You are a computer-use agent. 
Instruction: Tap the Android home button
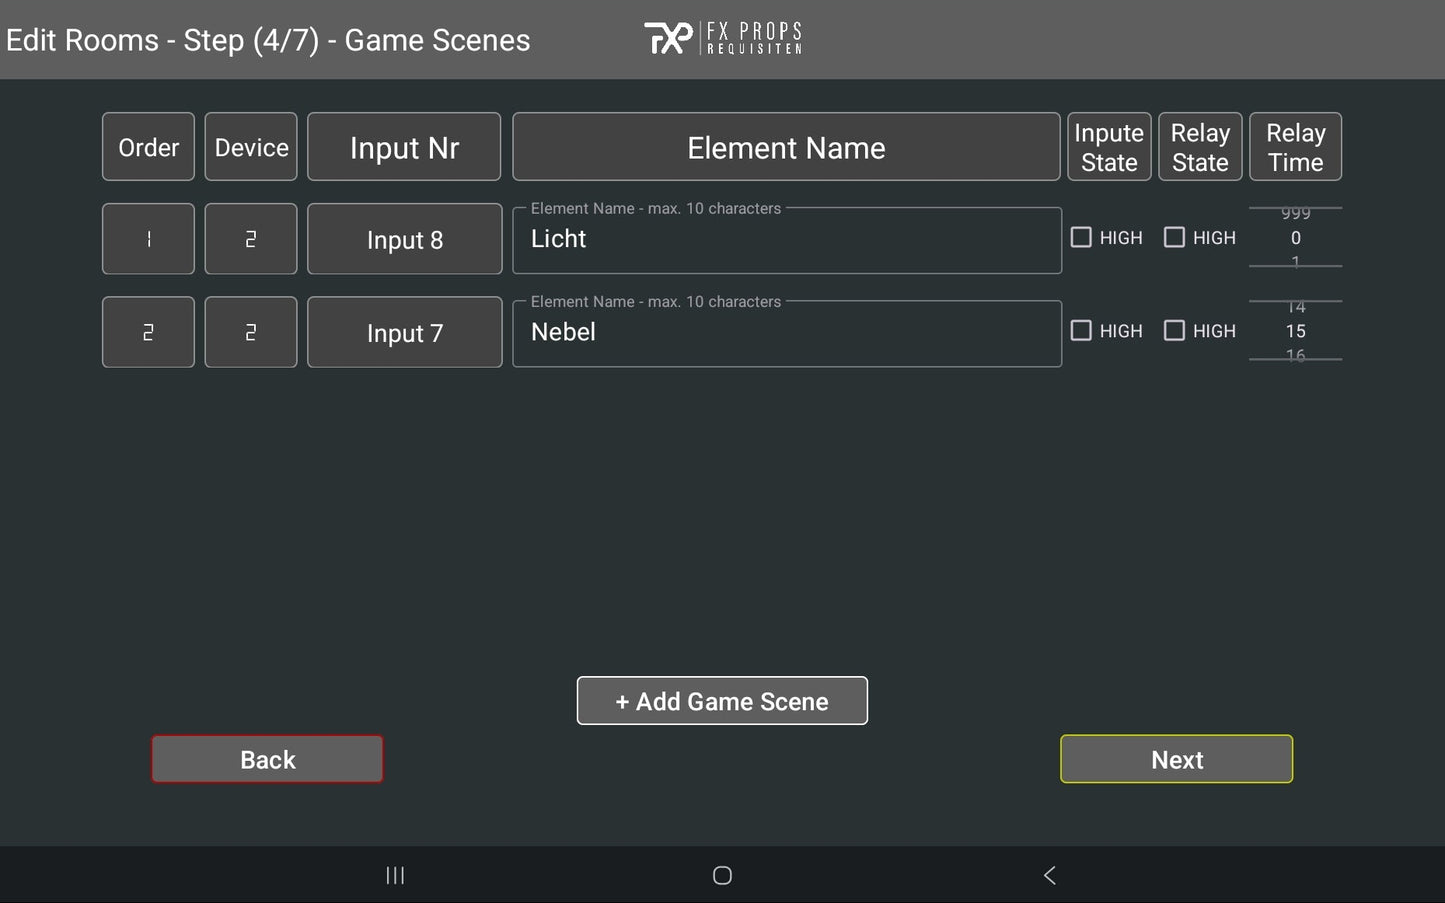click(722, 875)
